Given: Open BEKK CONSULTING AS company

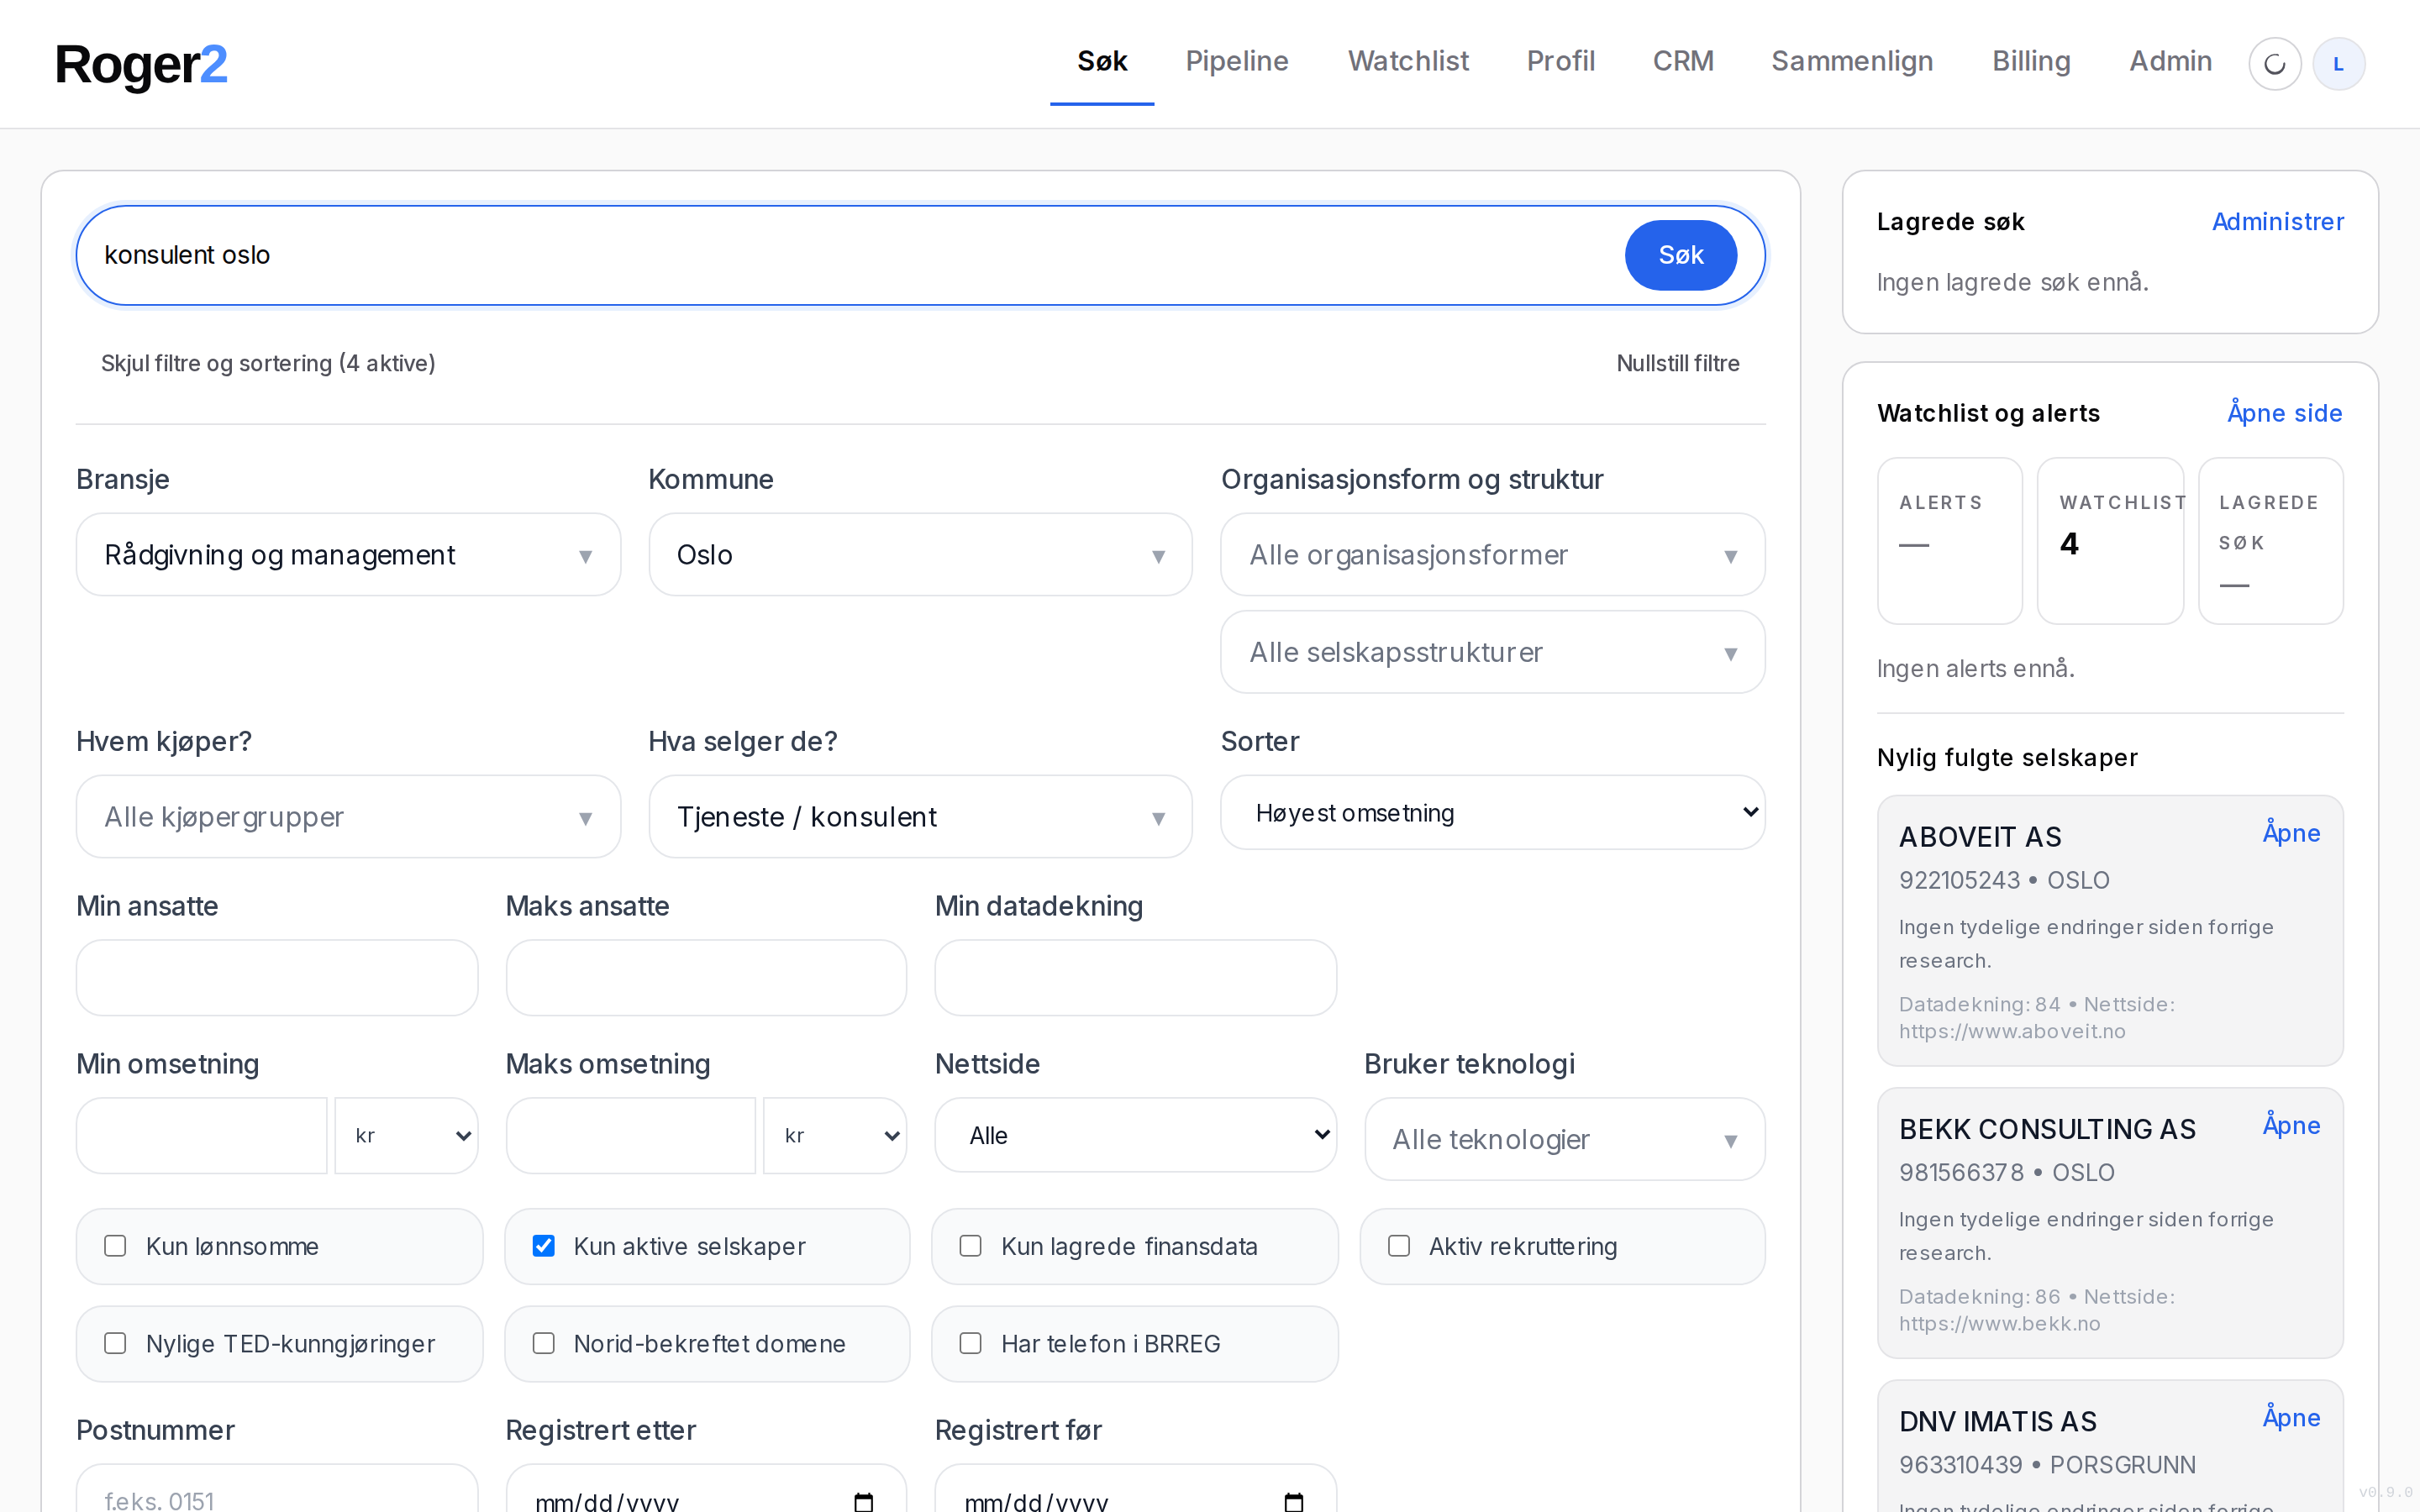Looking at the screenshot, I should click(2291, 1125).
